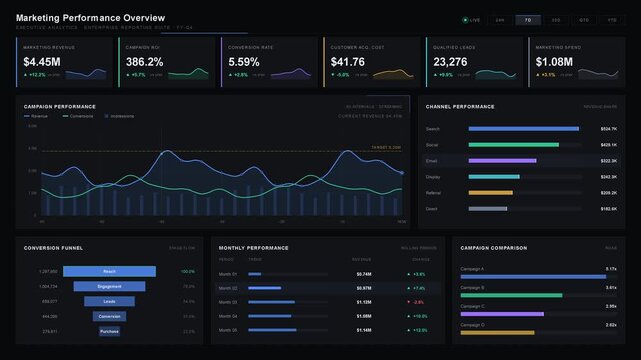
Task: Click the Search channel blue bar
Action: tap(524, 129)
